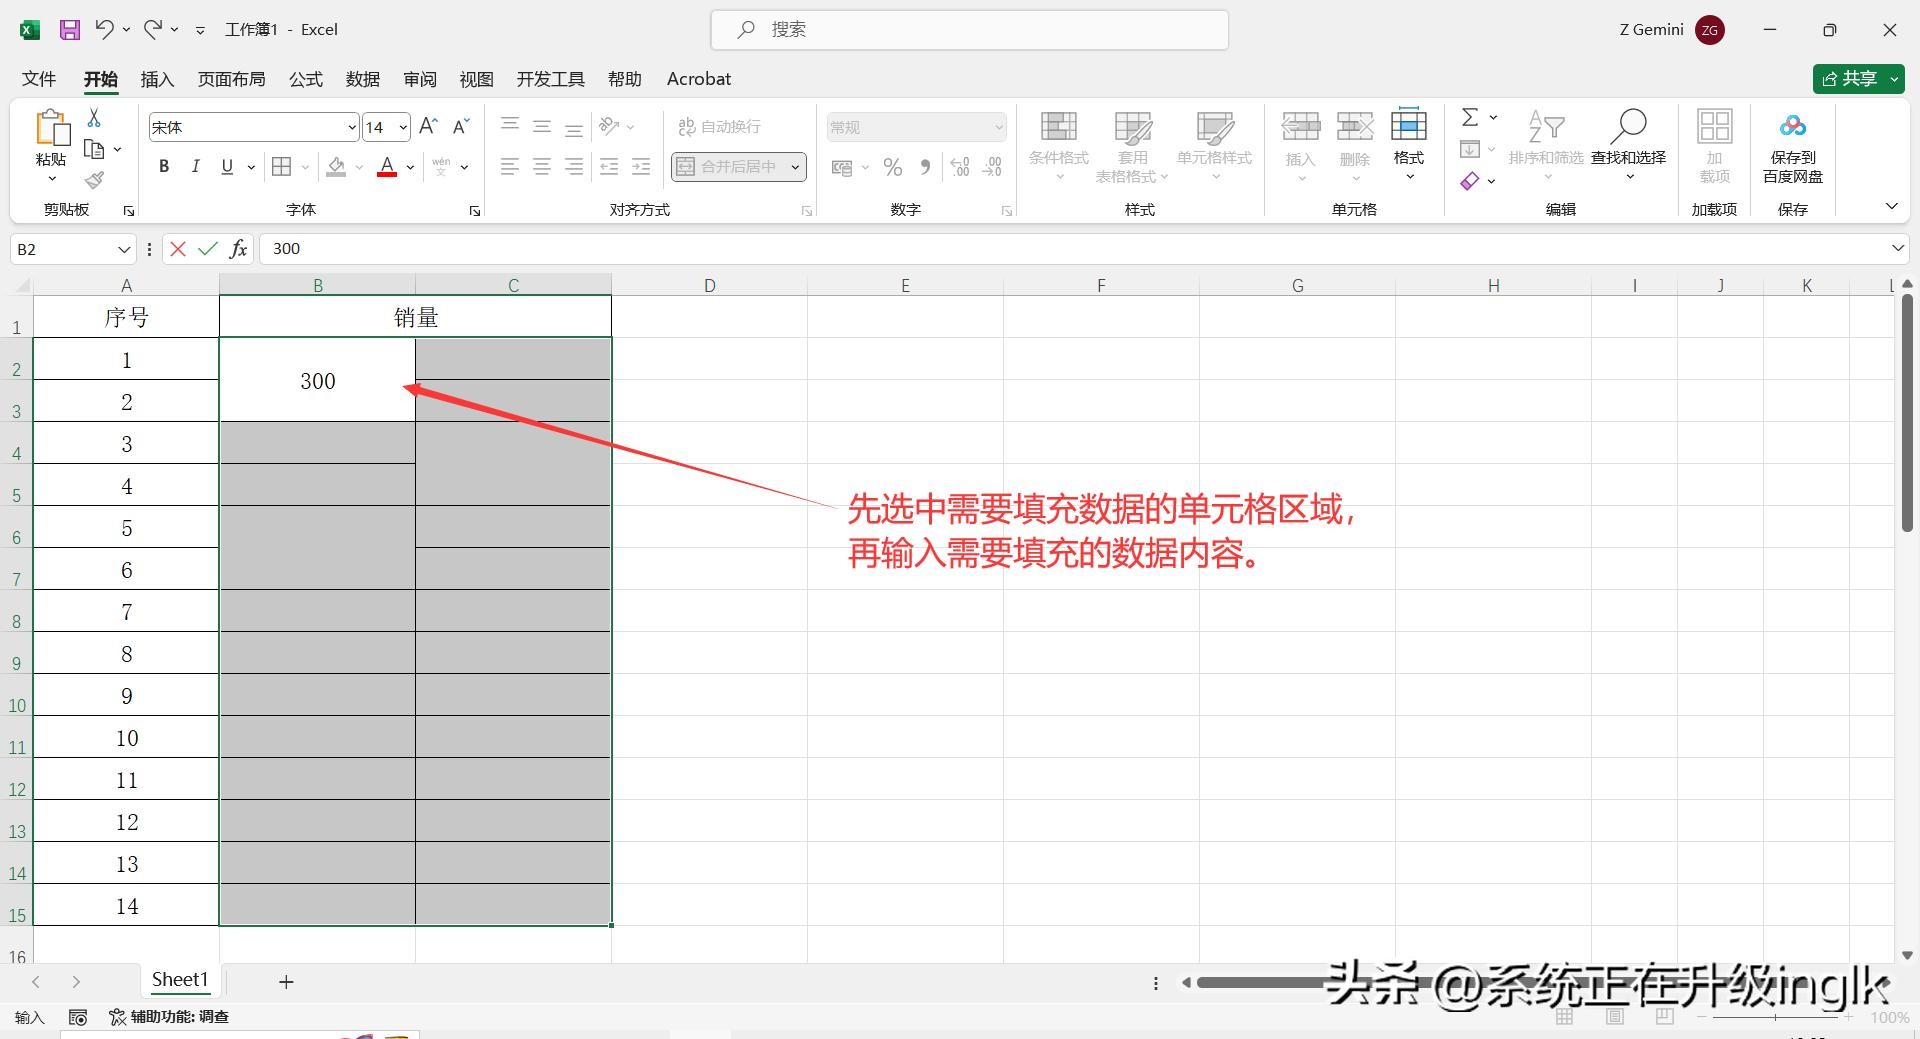The height and width of the screenshot is (1039, 1920).
Task: Click the search box at the top
Action: coord(969,30)
